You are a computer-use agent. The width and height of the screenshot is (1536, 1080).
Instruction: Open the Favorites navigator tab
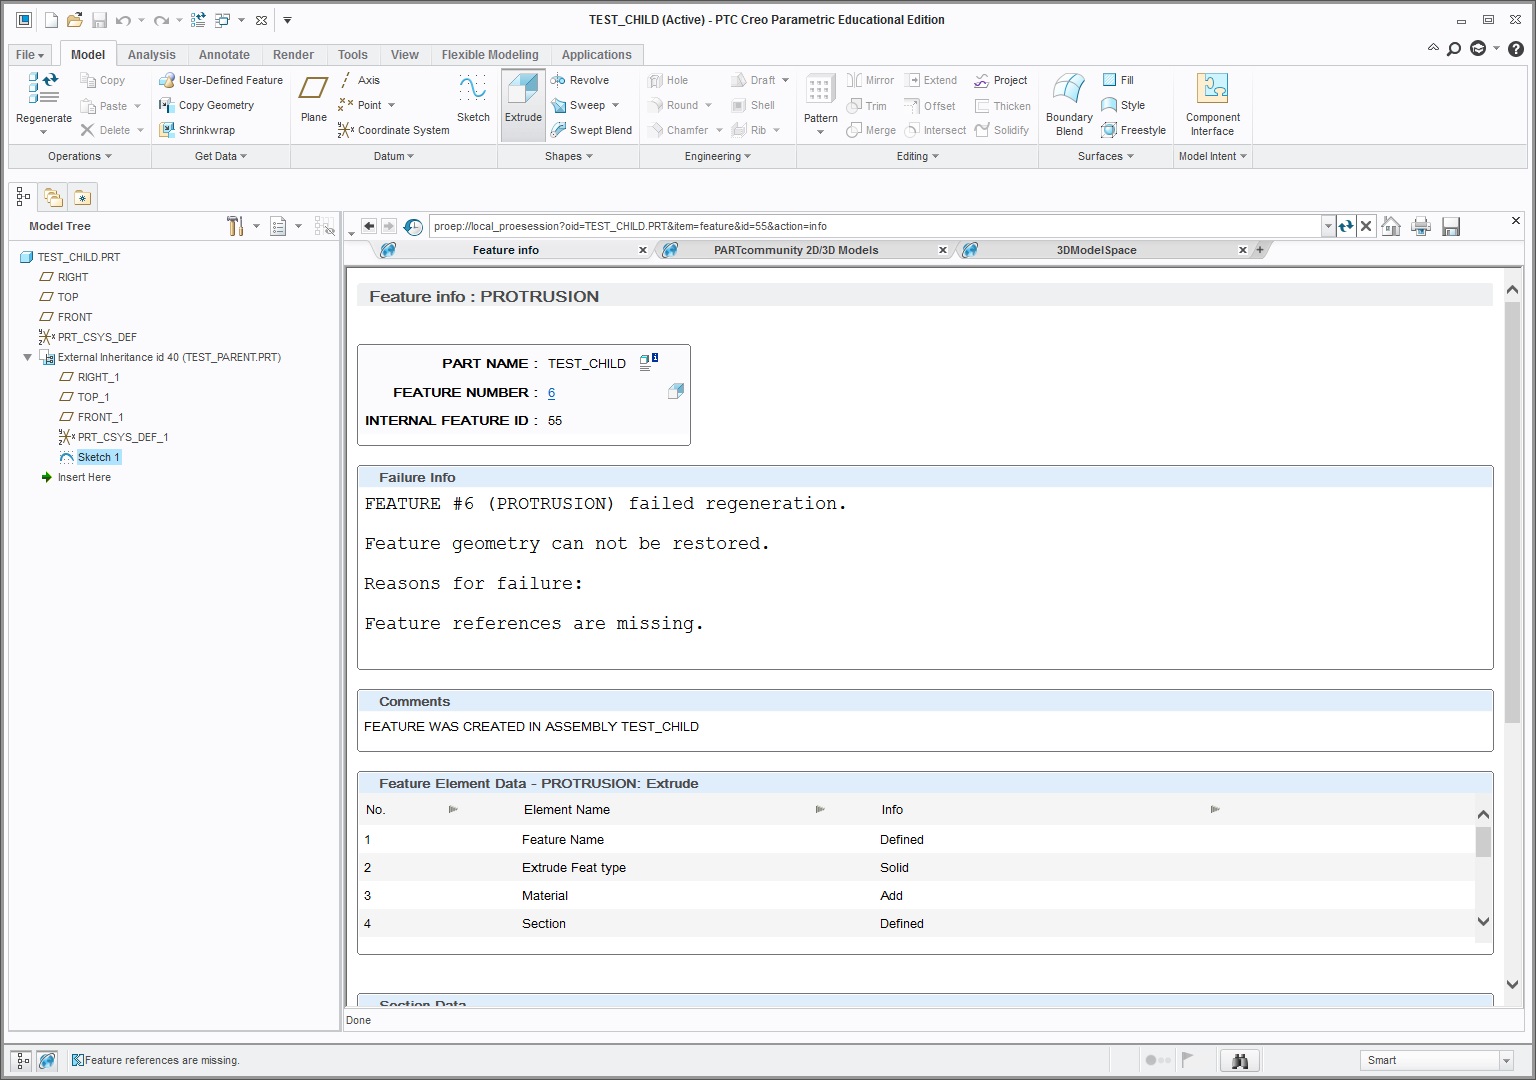point(82,197)
